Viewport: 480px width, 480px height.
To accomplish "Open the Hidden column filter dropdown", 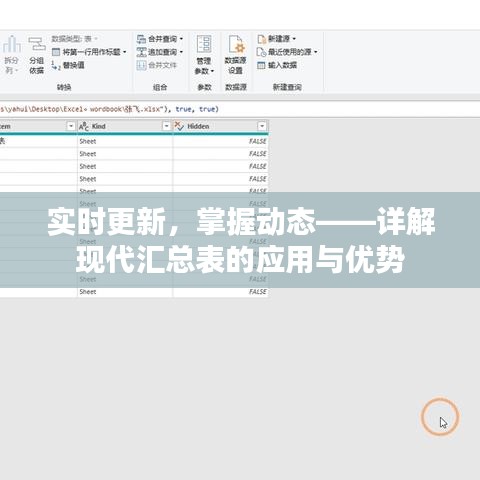I will [x=262, y=126].
